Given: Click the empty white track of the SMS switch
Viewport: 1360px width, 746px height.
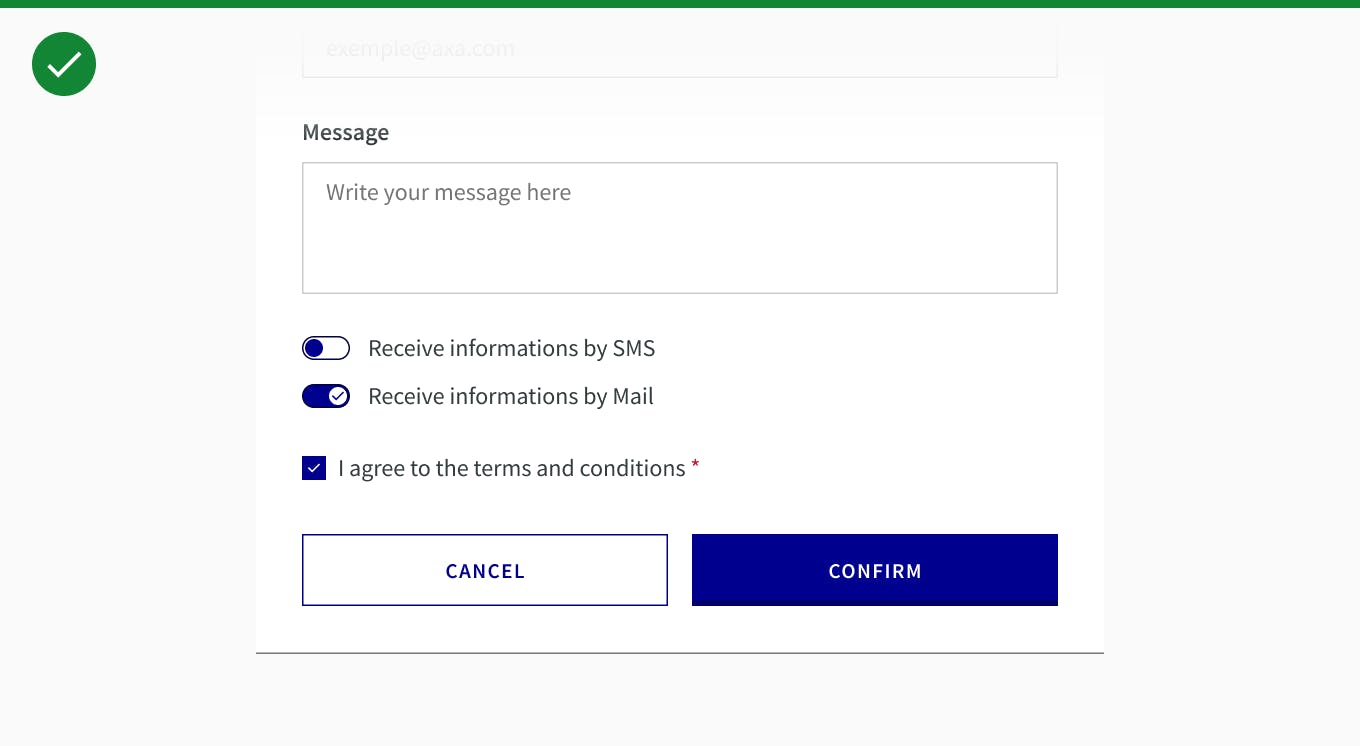Looking at the screenshot, I should pos(338,348).
